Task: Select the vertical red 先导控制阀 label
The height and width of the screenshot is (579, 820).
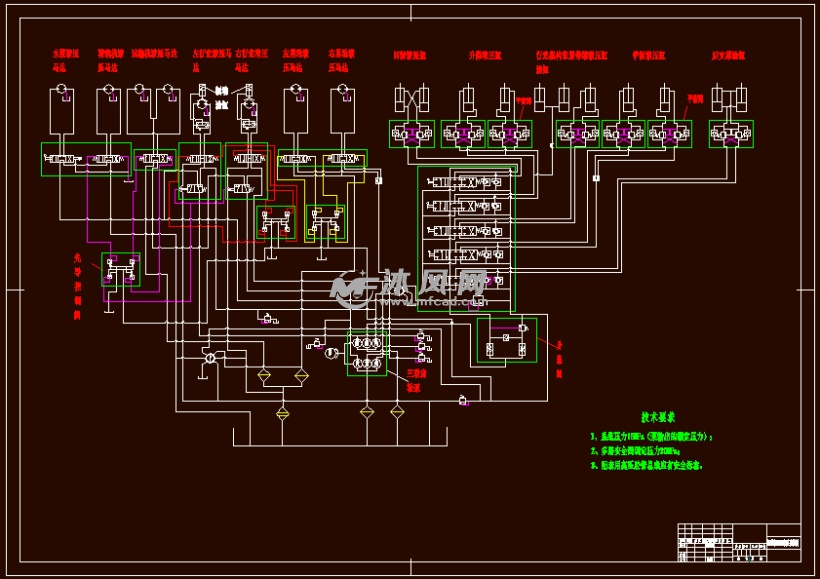Action: (77, 286)
